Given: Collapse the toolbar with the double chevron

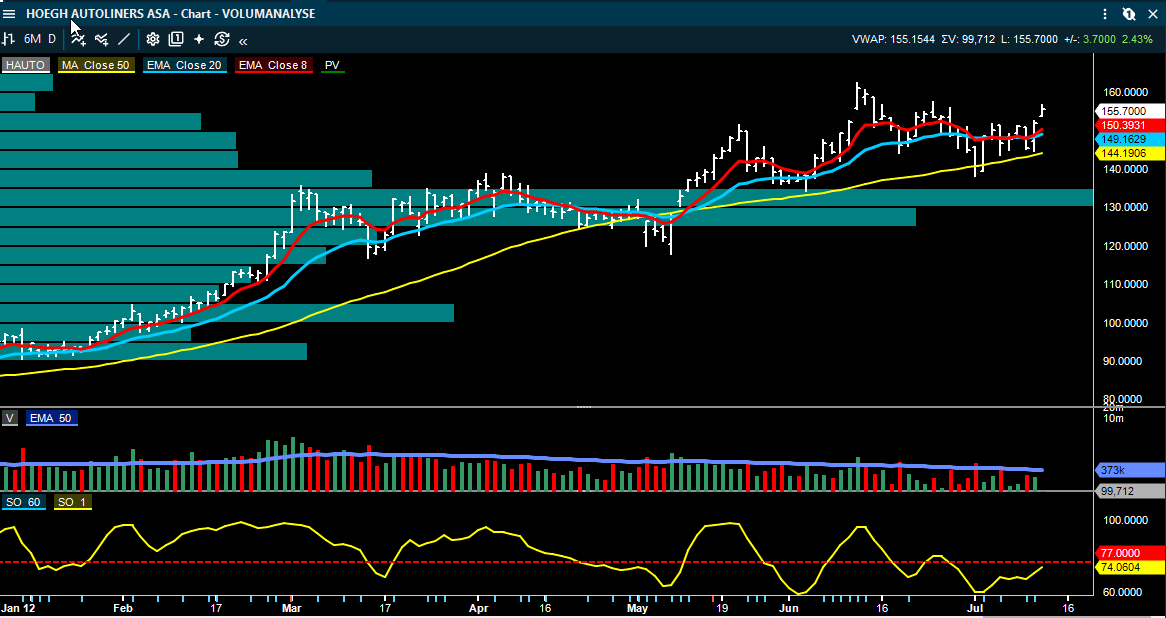Looking at the screenshot, I should (243, 41).
